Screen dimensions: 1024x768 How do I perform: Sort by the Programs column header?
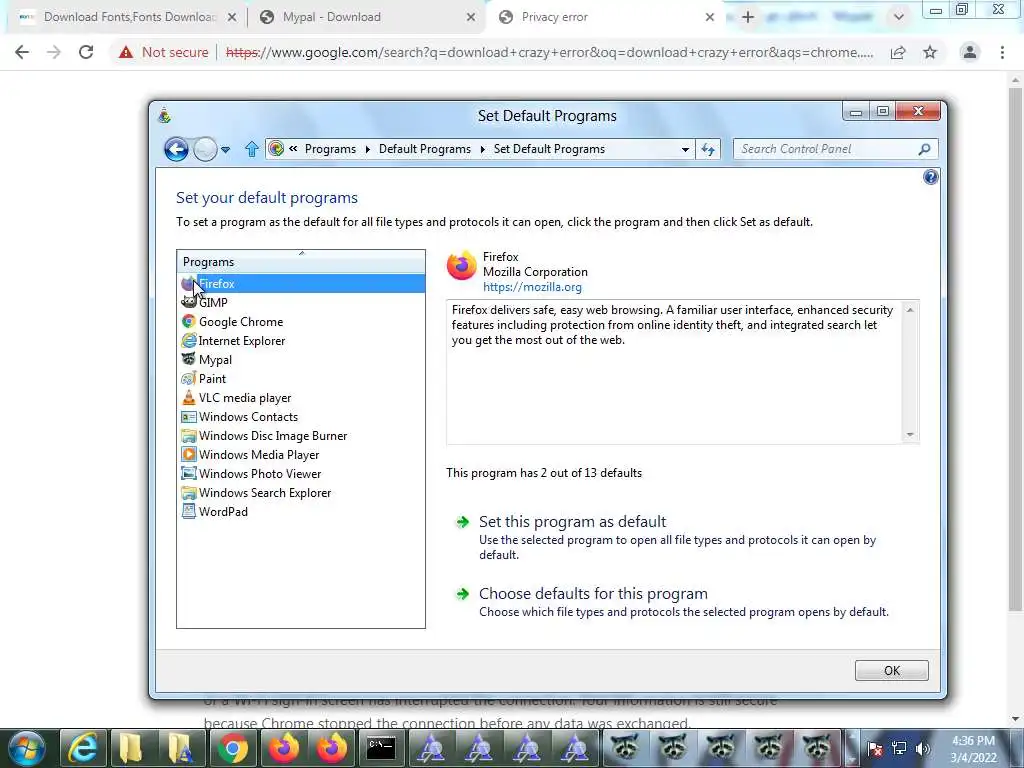click(300, 262)
